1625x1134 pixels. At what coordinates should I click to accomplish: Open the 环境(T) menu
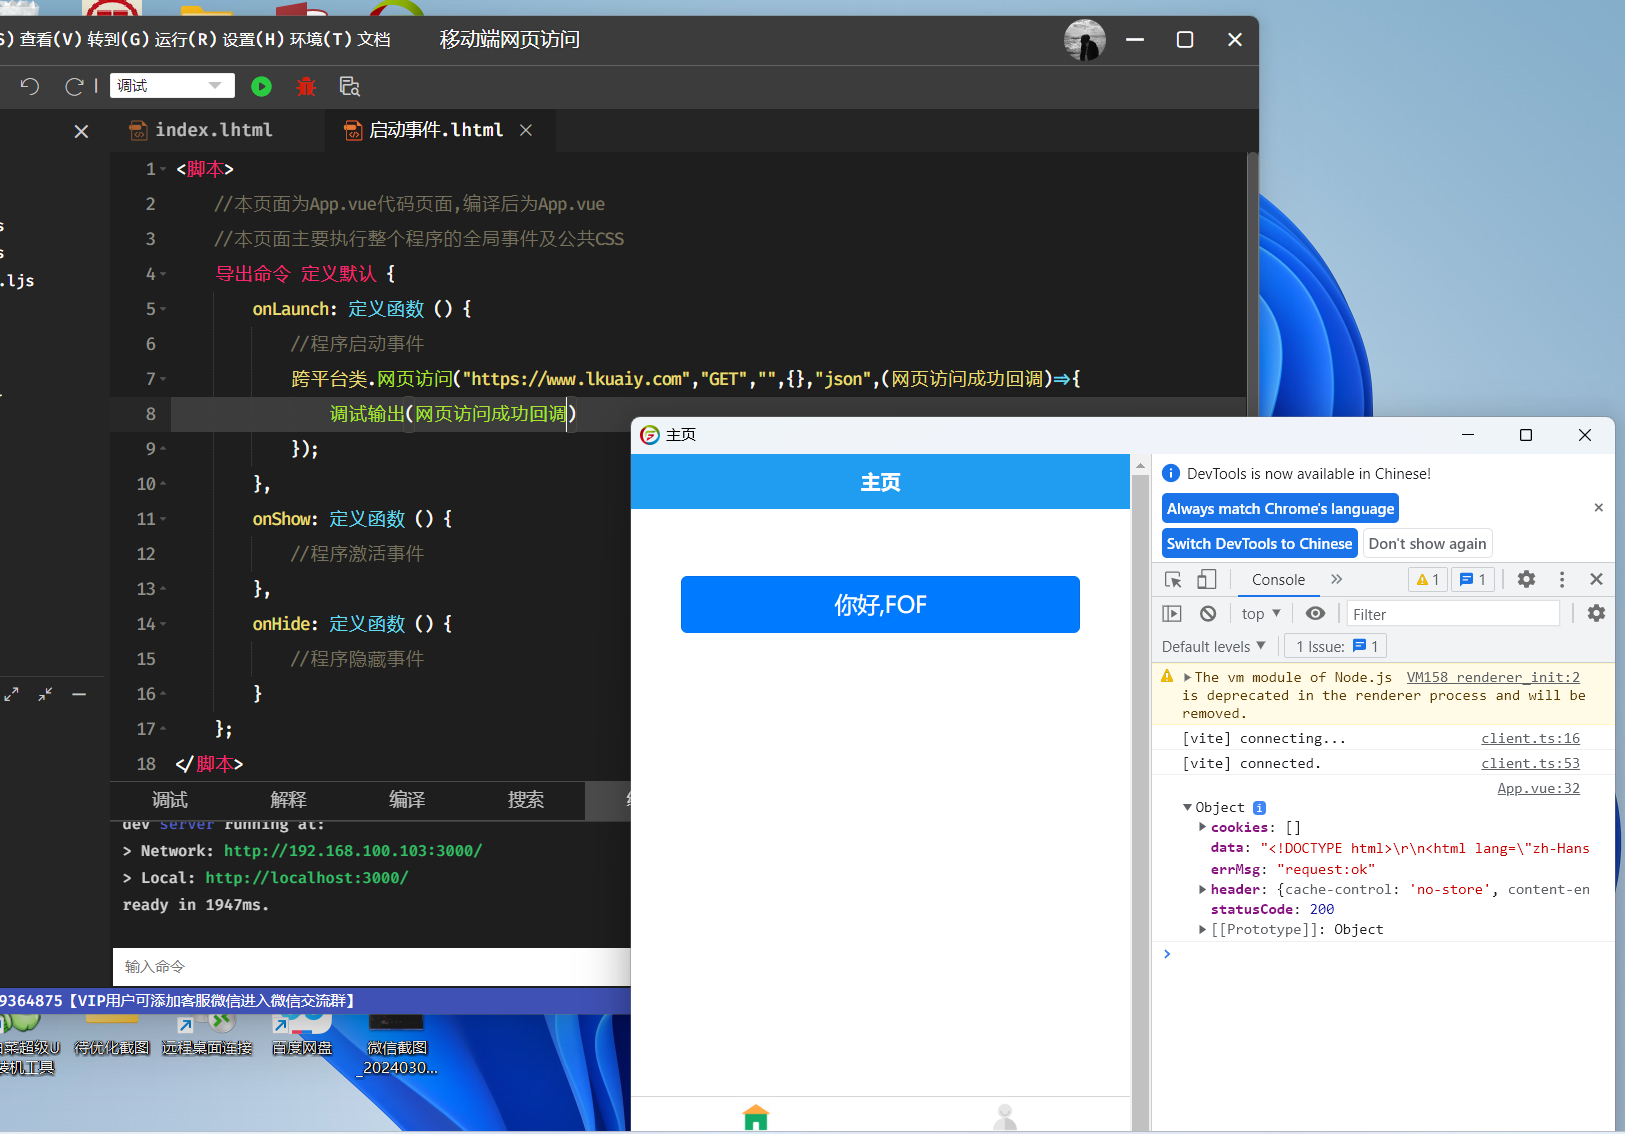320,40
